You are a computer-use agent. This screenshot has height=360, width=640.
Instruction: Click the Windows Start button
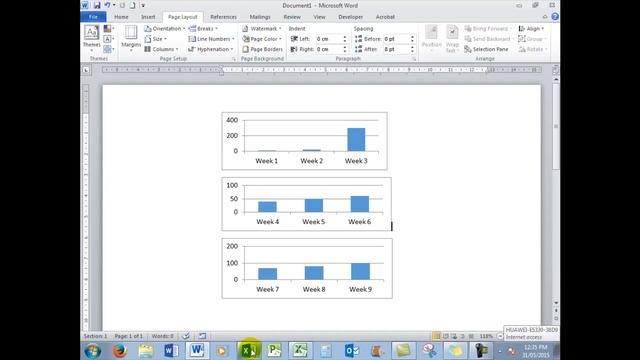(x=93, y=351)
